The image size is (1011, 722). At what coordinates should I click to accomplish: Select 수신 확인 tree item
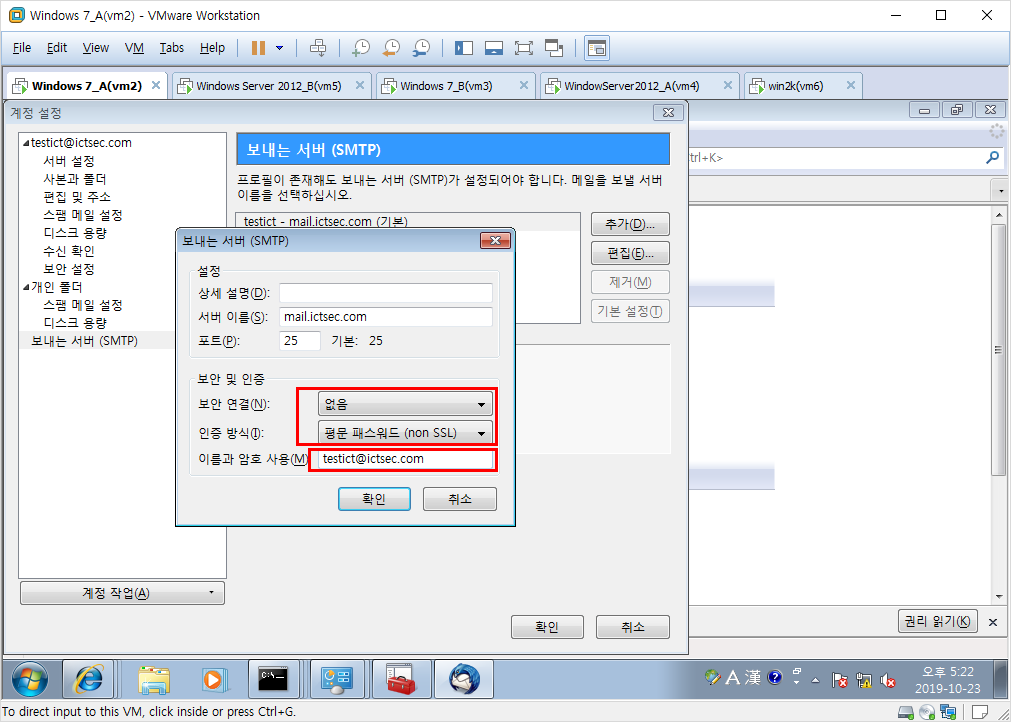(69, 251)
